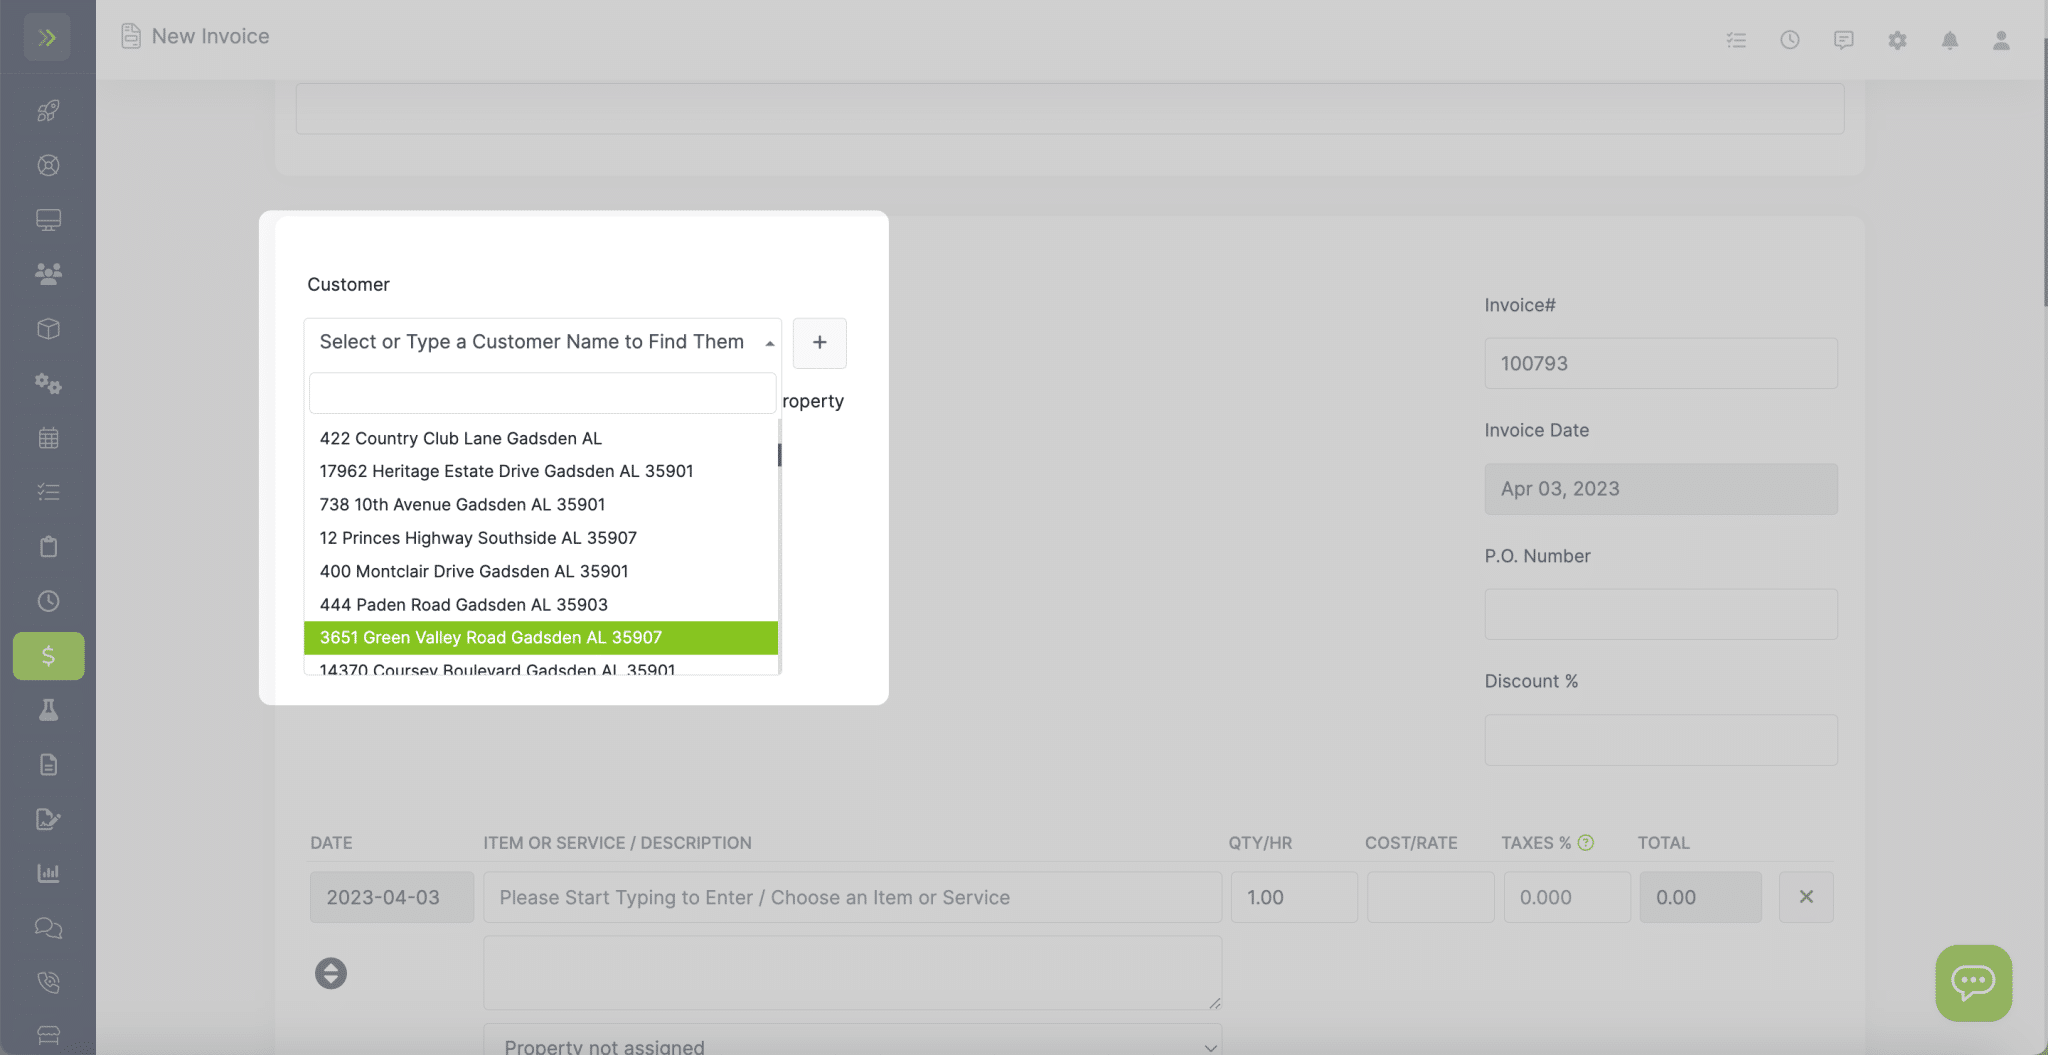Select the dollar invoicing icon in the sidebar

pyautogui.click(x=47, y=656)
